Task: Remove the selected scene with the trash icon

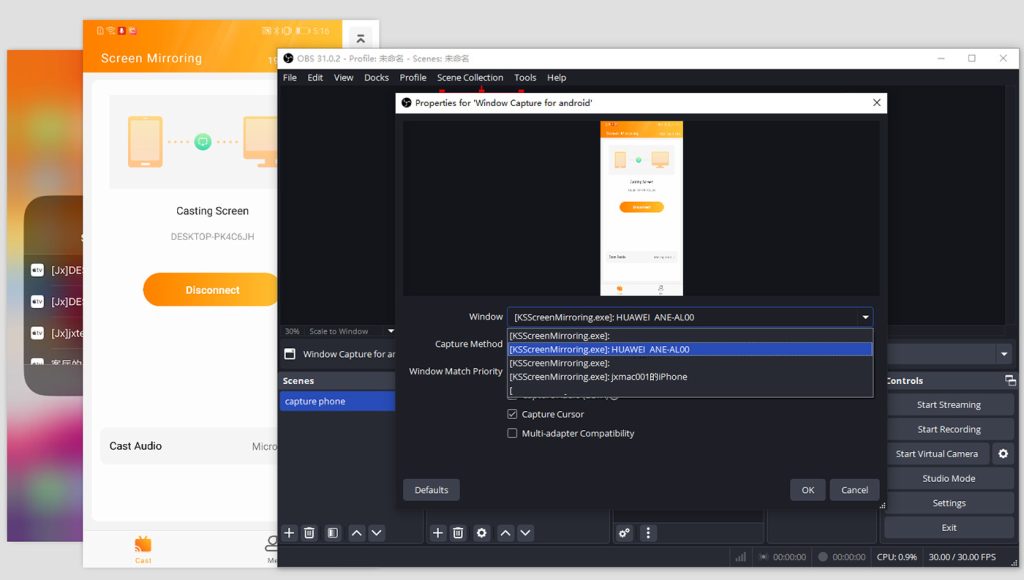Action: point(310,533)
